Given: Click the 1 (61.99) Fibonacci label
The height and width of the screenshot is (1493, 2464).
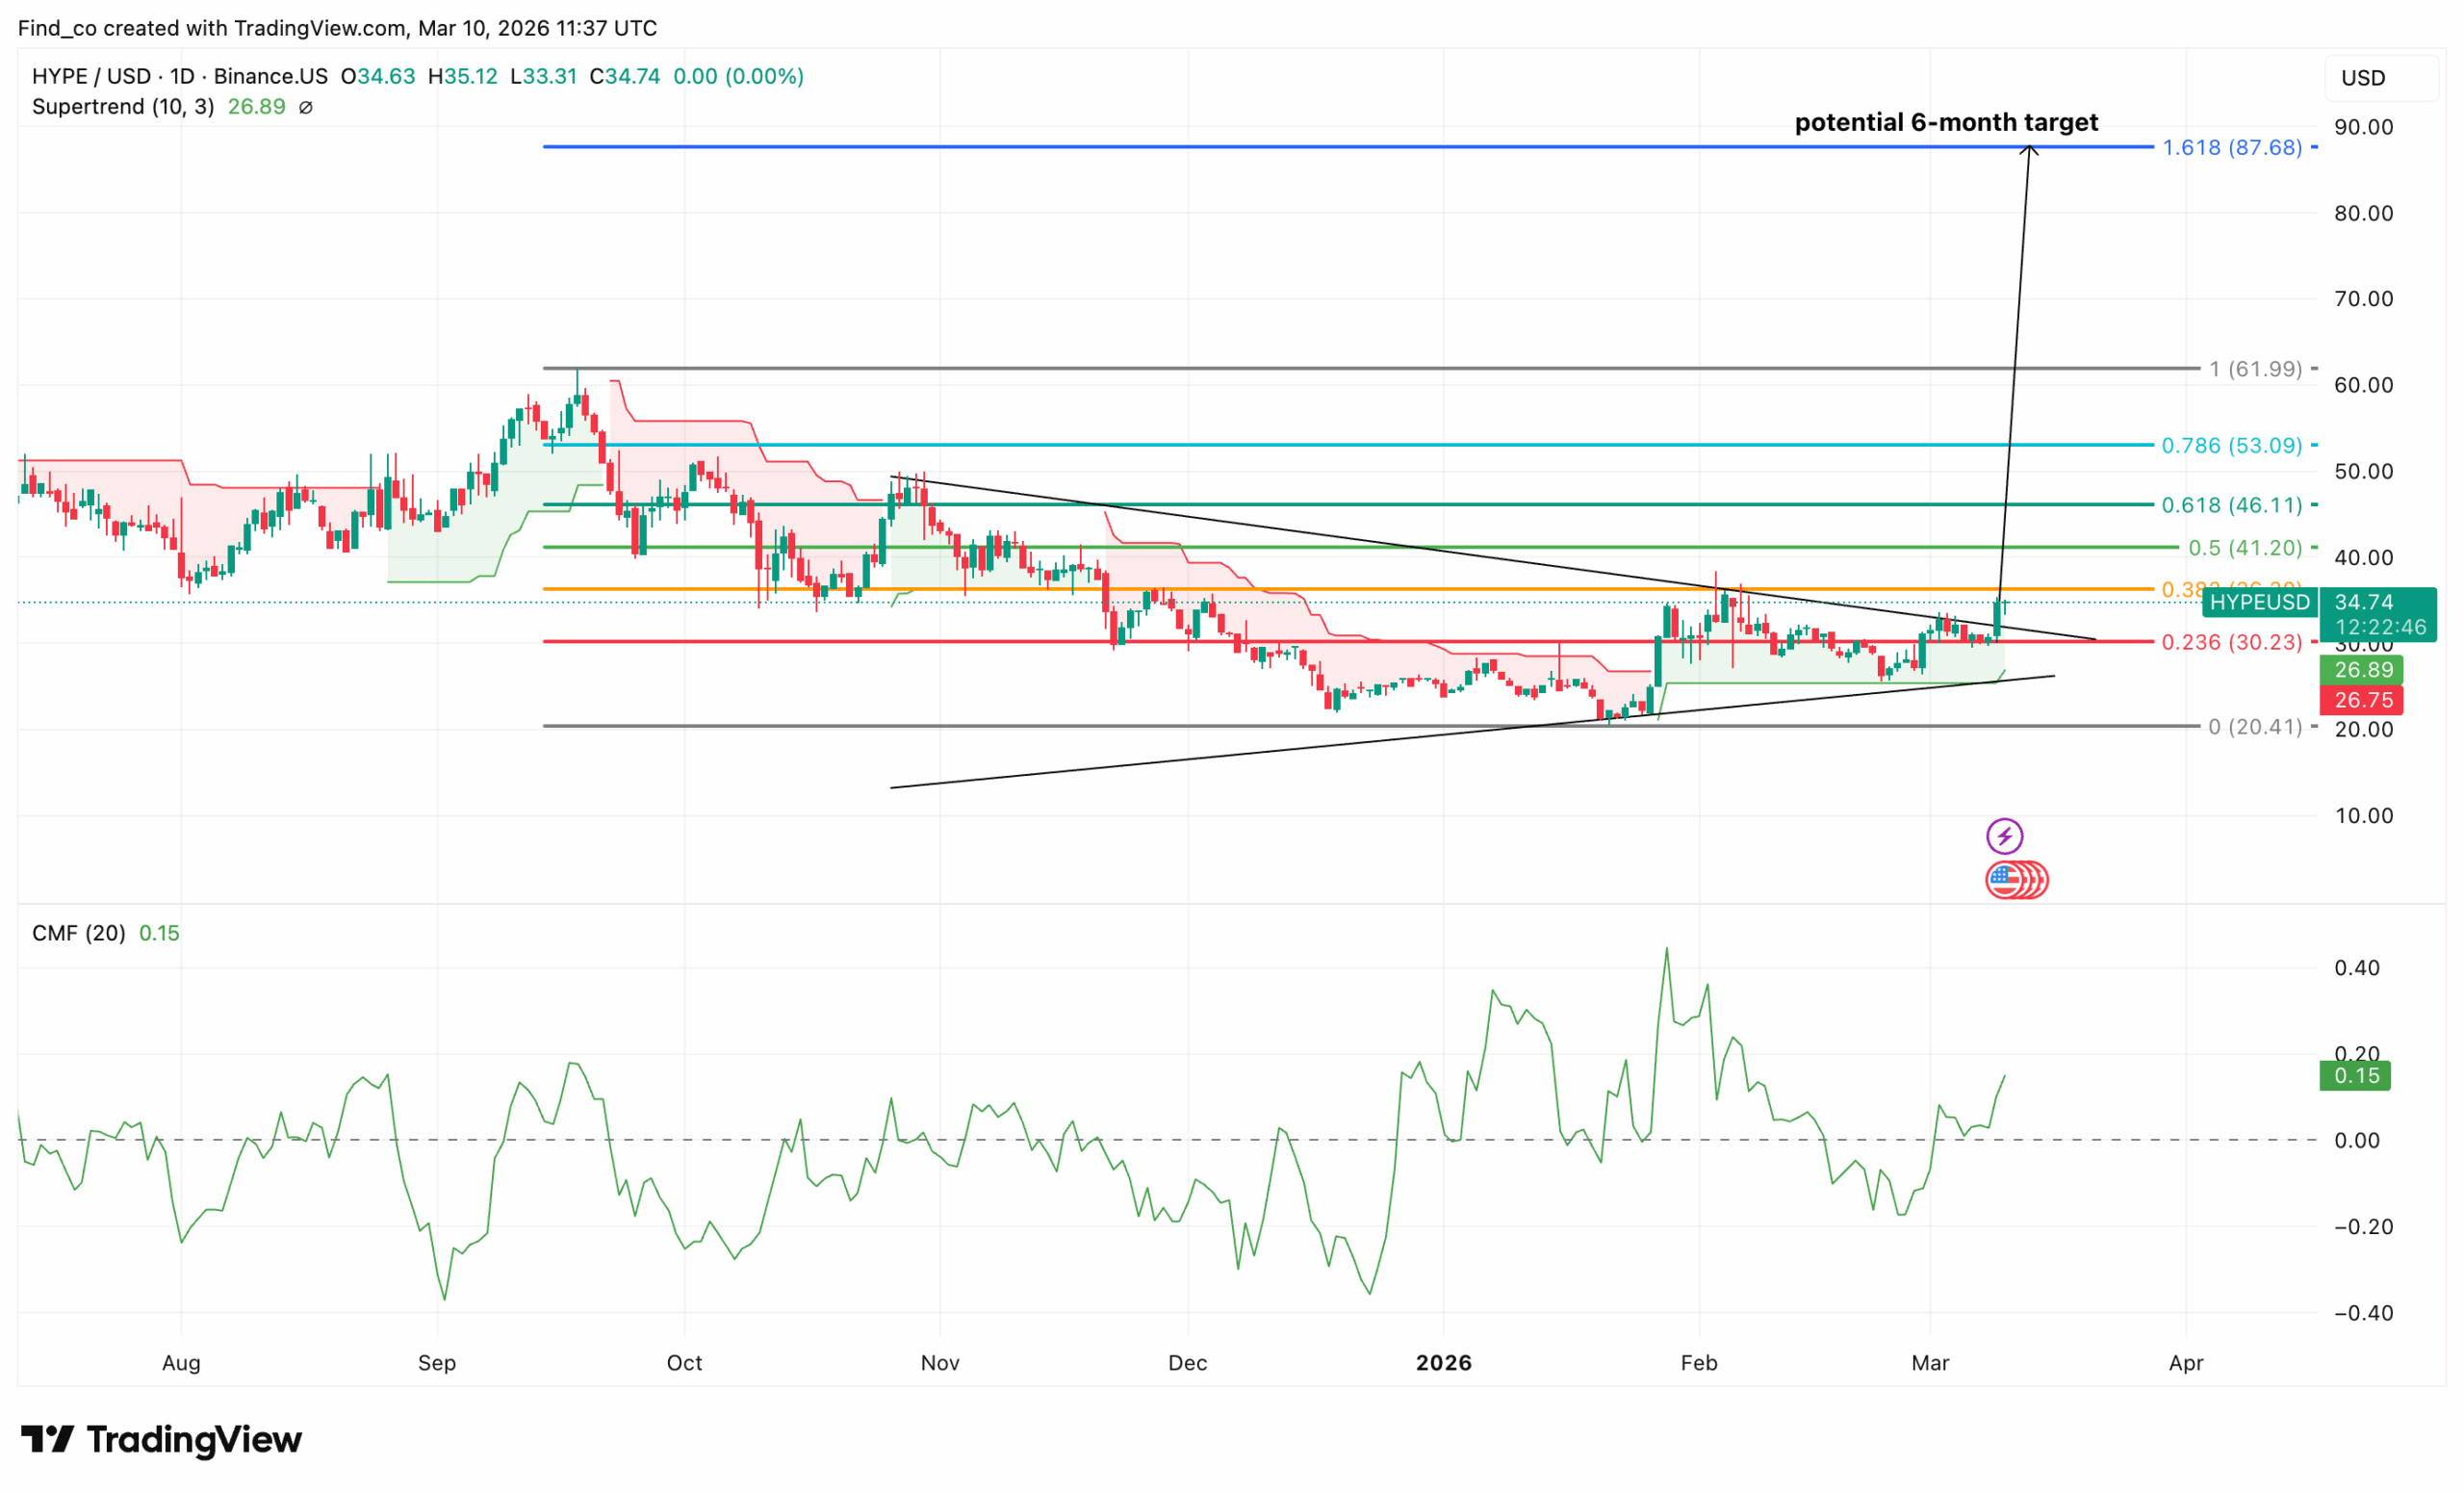Looking at the screenshot, I should click(2255, 369).
